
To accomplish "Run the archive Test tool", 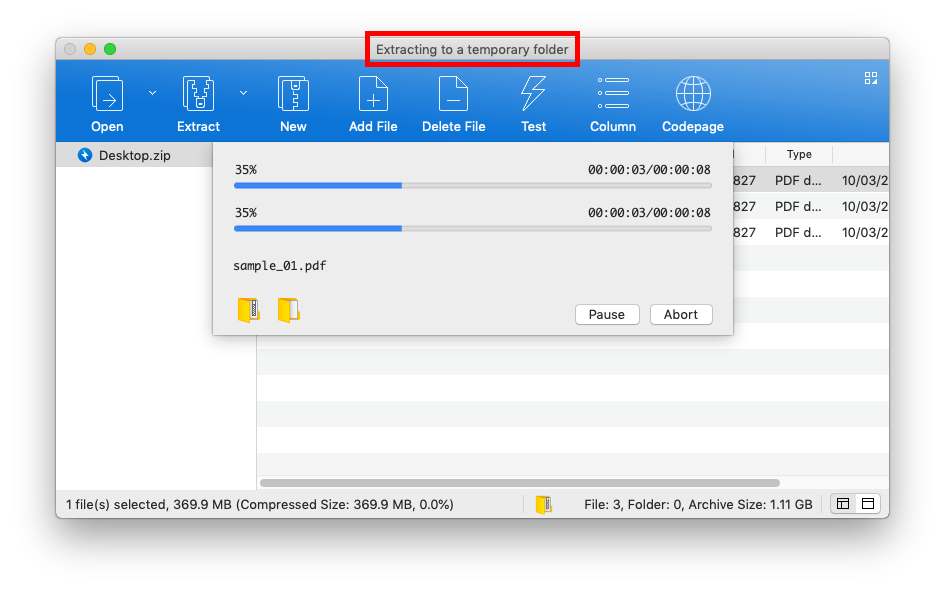I will tap(533, 94).
